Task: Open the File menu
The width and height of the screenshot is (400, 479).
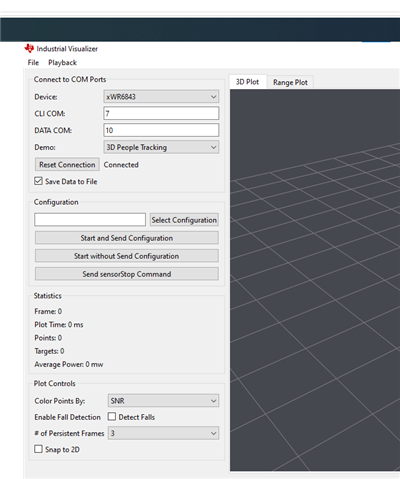Action: tap(33, 63)
